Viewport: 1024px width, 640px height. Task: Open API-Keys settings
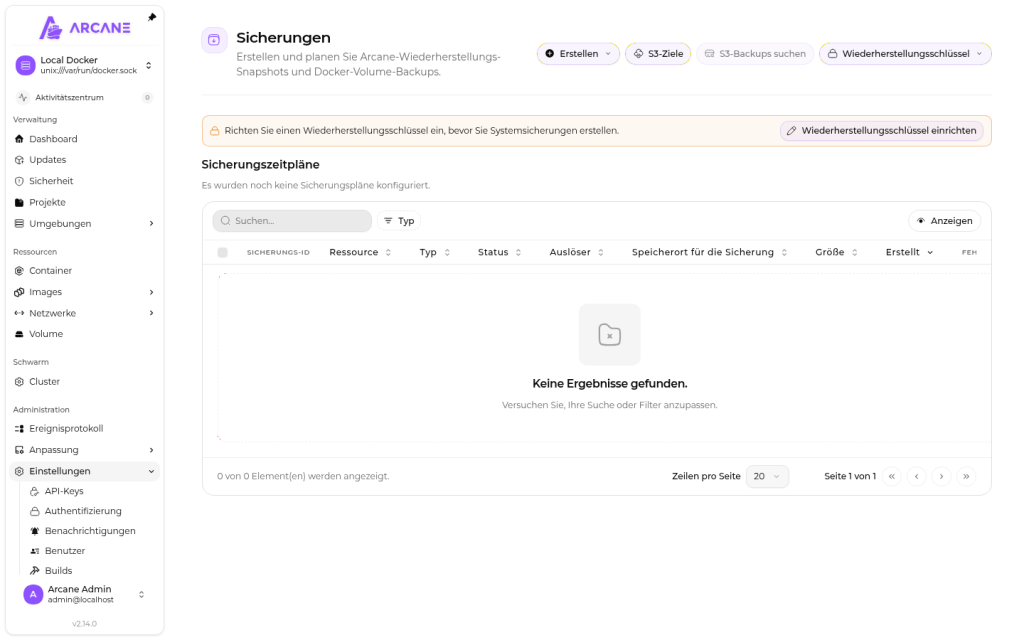pos(91,492)
